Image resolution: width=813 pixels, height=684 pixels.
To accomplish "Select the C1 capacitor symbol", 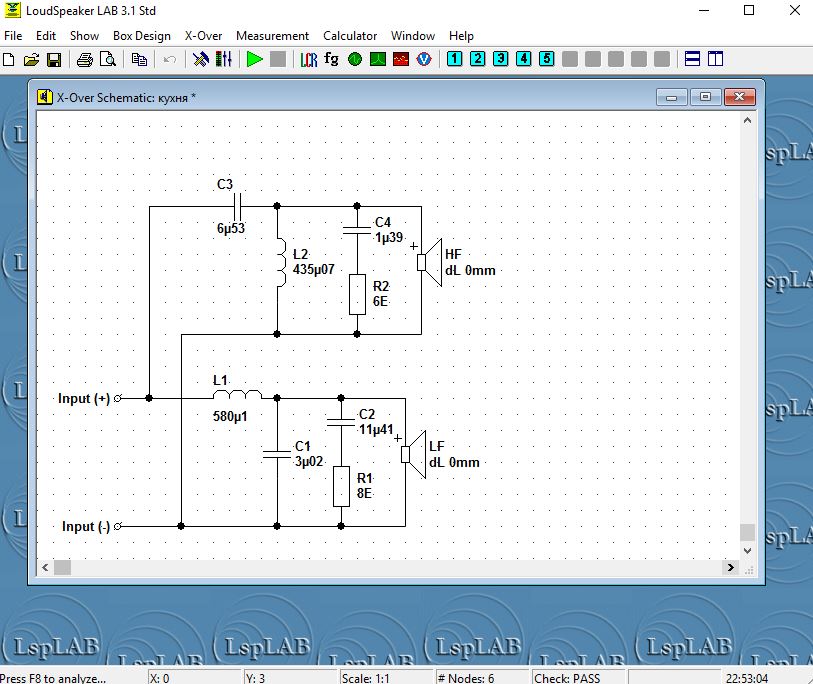I will 277,454.
